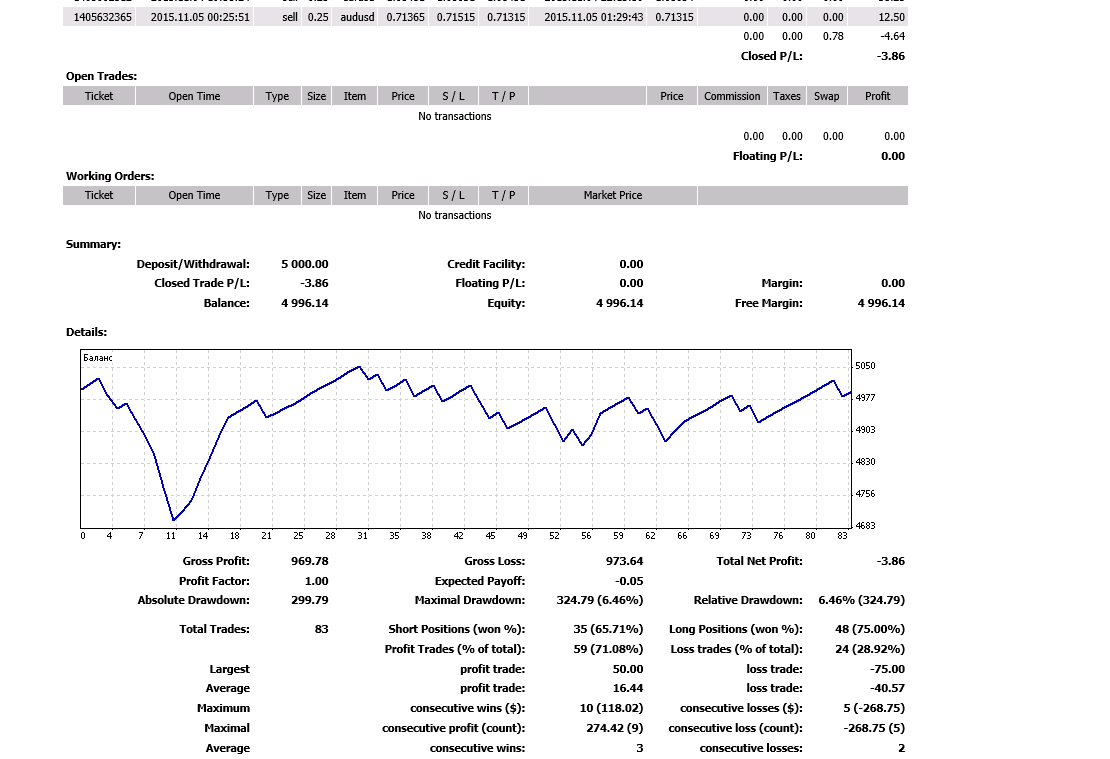Image resolution: width=1110 pixels, height=759 pixels.
Task: Click the Total Net Profit label
Action: [760, 561]
